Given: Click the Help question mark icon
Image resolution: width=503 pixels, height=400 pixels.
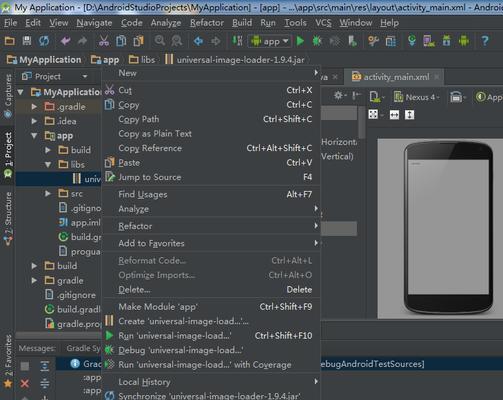Looking at the screenshot, I should pos(485,41).
